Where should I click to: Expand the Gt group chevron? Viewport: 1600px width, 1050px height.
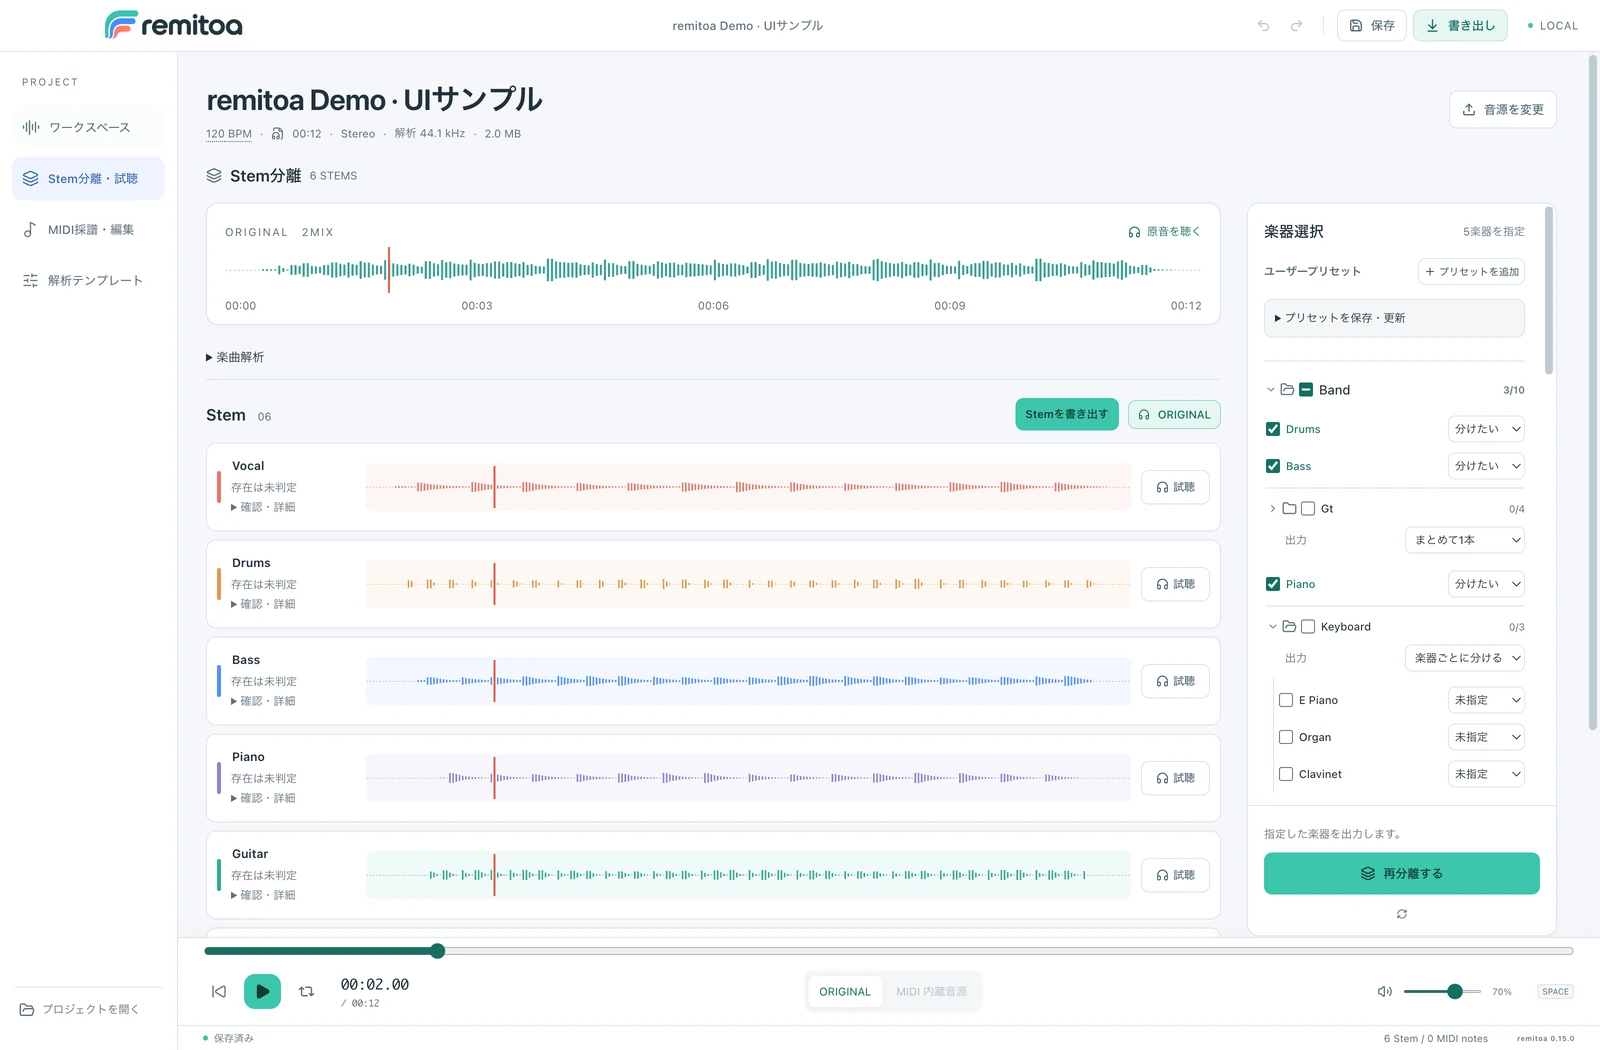coord(1273,508)
